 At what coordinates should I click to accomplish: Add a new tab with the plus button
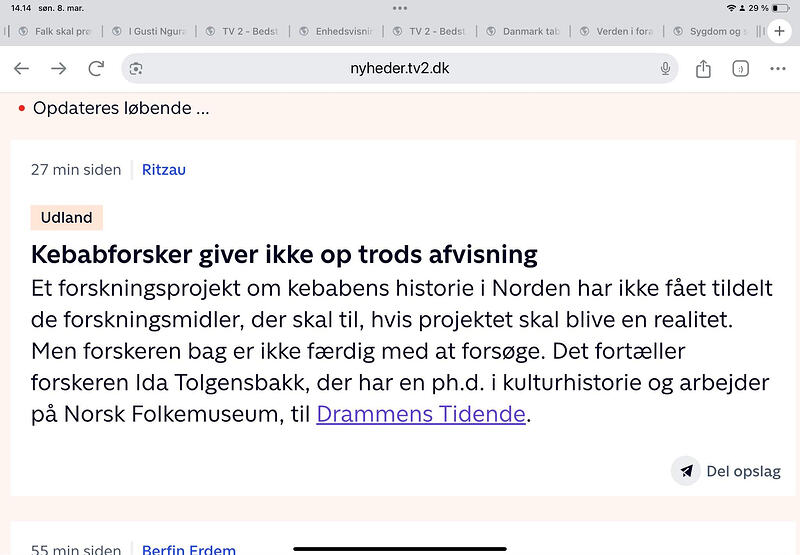pyautogui.click(x=779, y=31)
